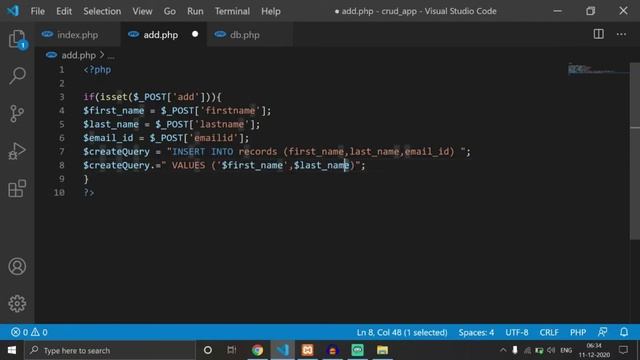Screen dimensions: 640x360
Task: Open the taskbar clock and date
Action: (x=594, y=350)
